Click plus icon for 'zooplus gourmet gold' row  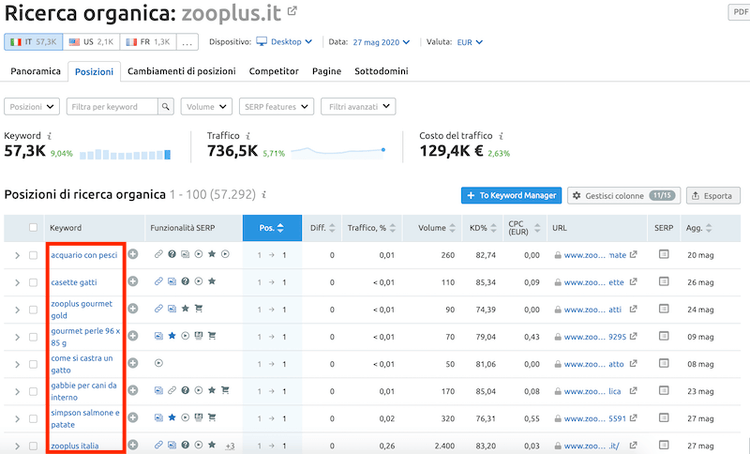click(x=133, y=309)
